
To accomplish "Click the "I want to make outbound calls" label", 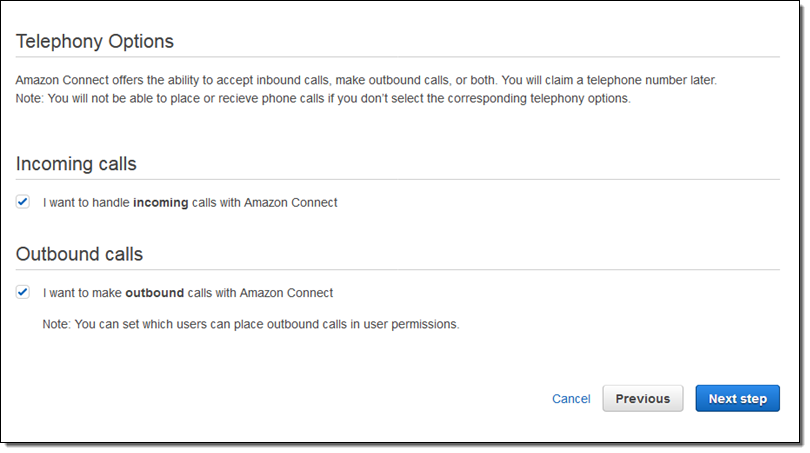I will (x=188, y=293).
